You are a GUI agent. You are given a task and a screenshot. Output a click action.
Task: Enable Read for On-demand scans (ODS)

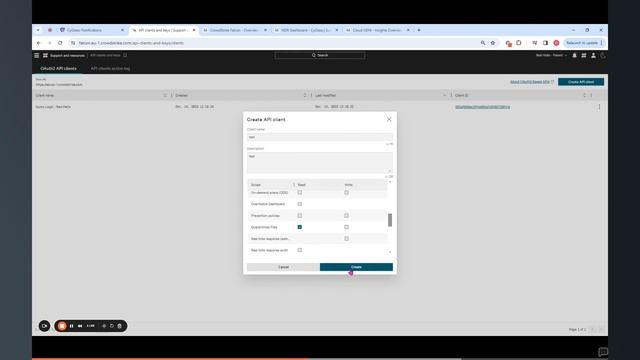[300, 192]
